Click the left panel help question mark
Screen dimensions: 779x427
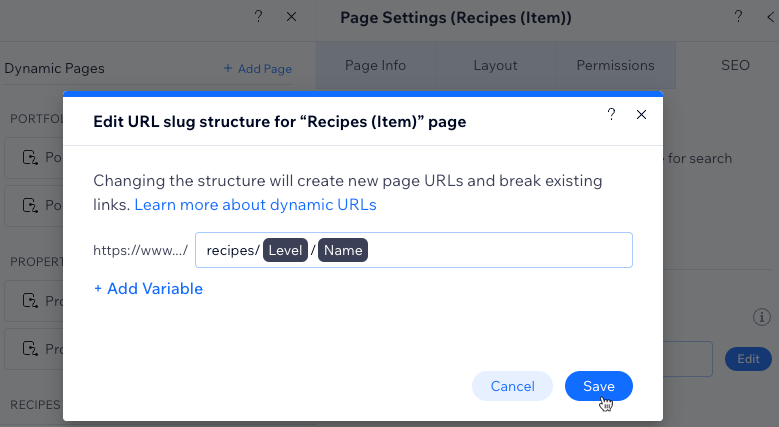click(258, 17)
